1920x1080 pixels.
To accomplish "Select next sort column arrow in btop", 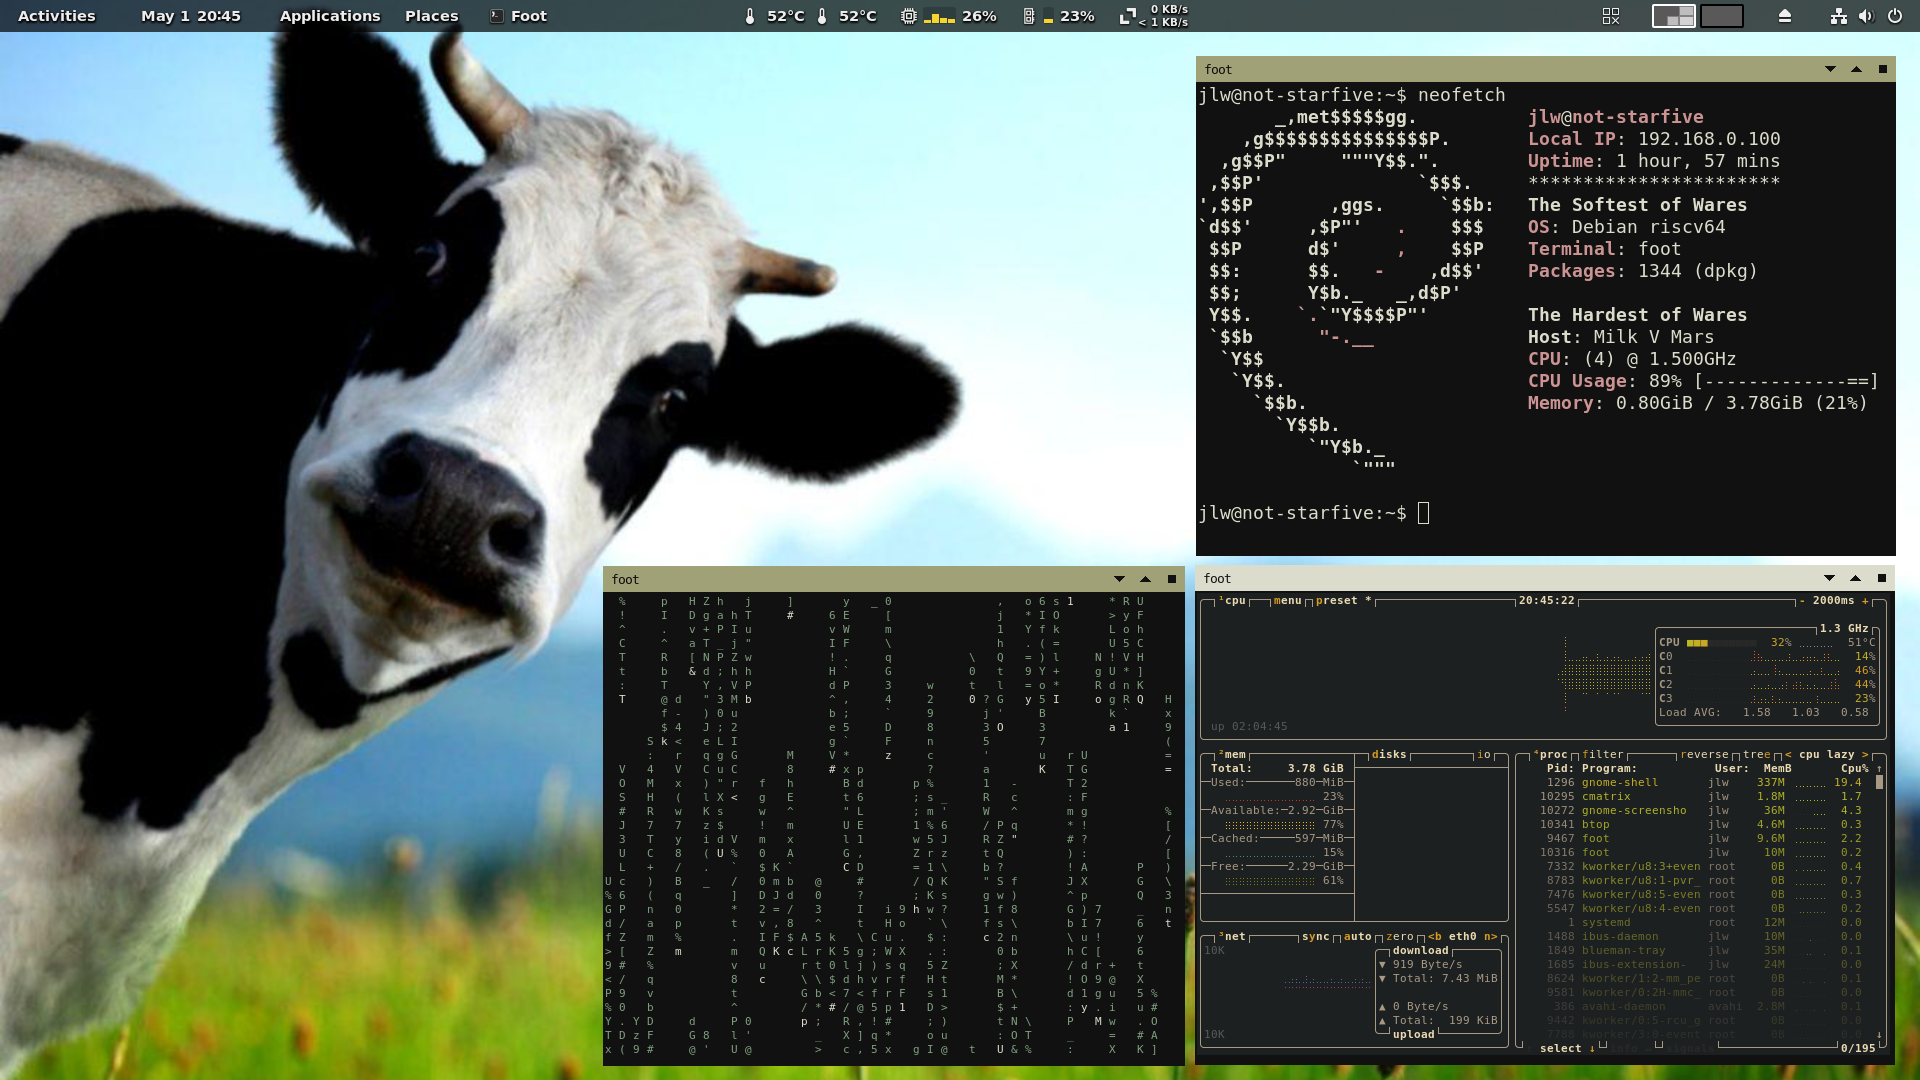I will (1864, 755).
